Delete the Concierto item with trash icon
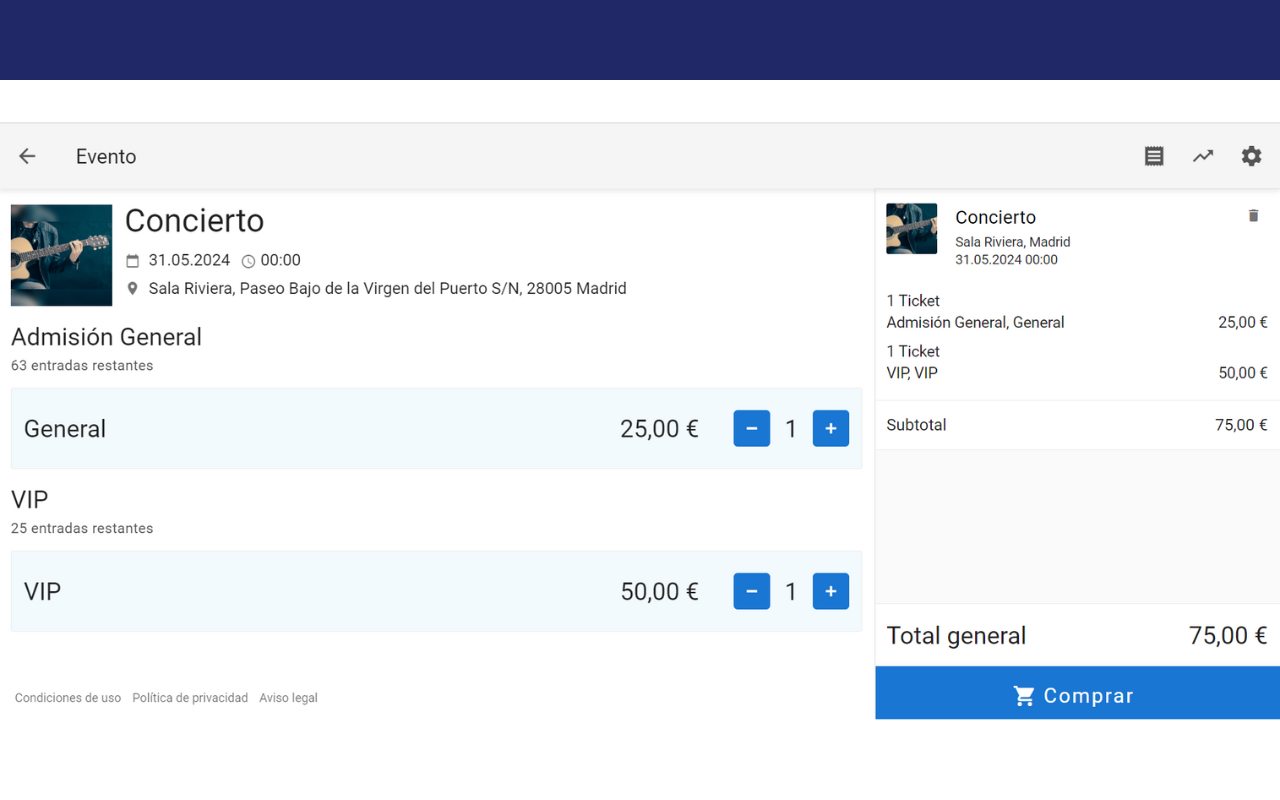 coord(1253,216)
